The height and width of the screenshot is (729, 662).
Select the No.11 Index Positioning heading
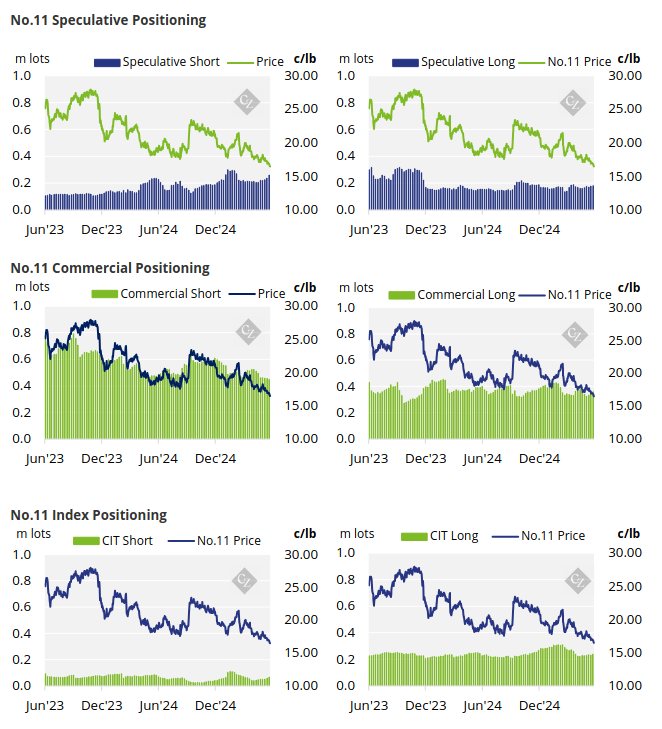pos(89,515)
